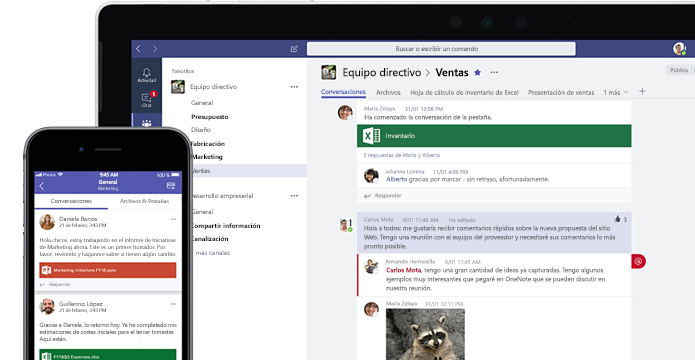This screenshot has width=695, height=360.
Task: Open raccoon image thumbnail in chat
Action: [425, 334]
